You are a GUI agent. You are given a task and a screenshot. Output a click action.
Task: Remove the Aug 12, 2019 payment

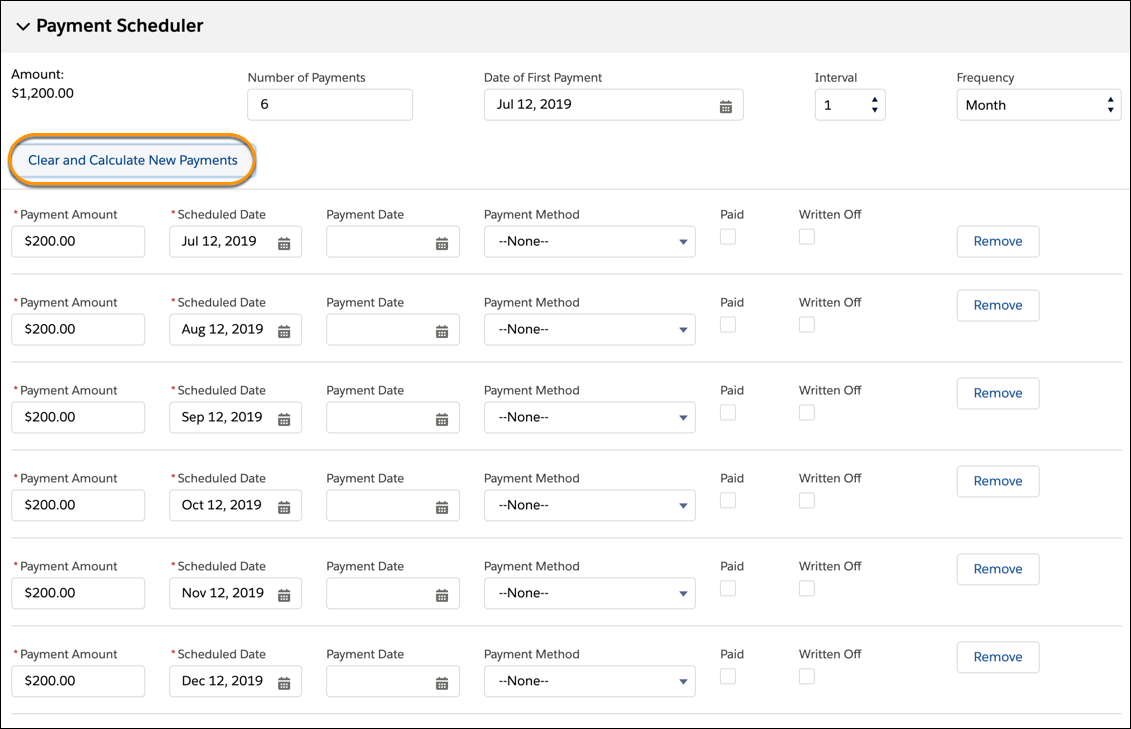tap(998, 306)
